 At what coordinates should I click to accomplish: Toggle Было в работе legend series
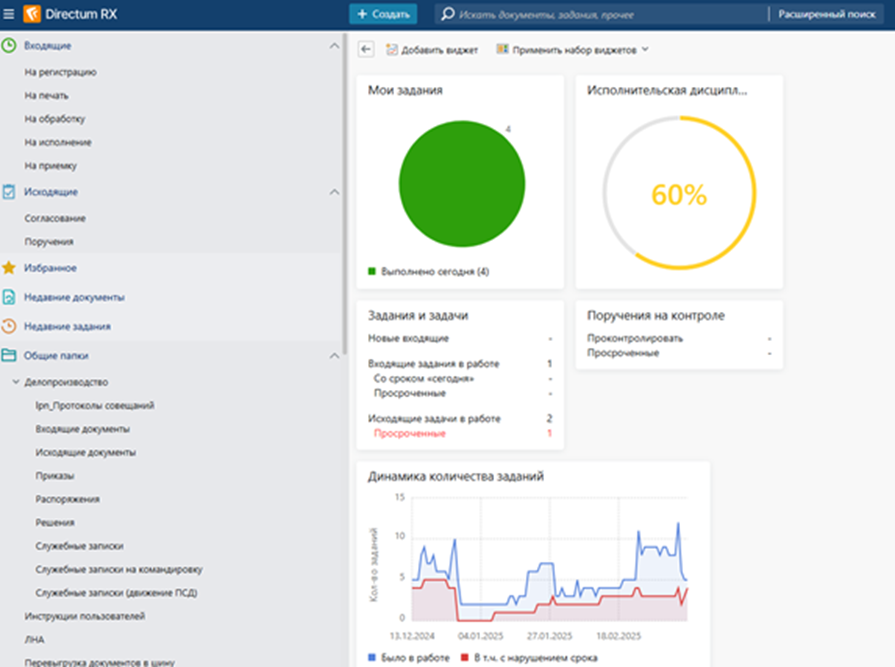point(409,658)
